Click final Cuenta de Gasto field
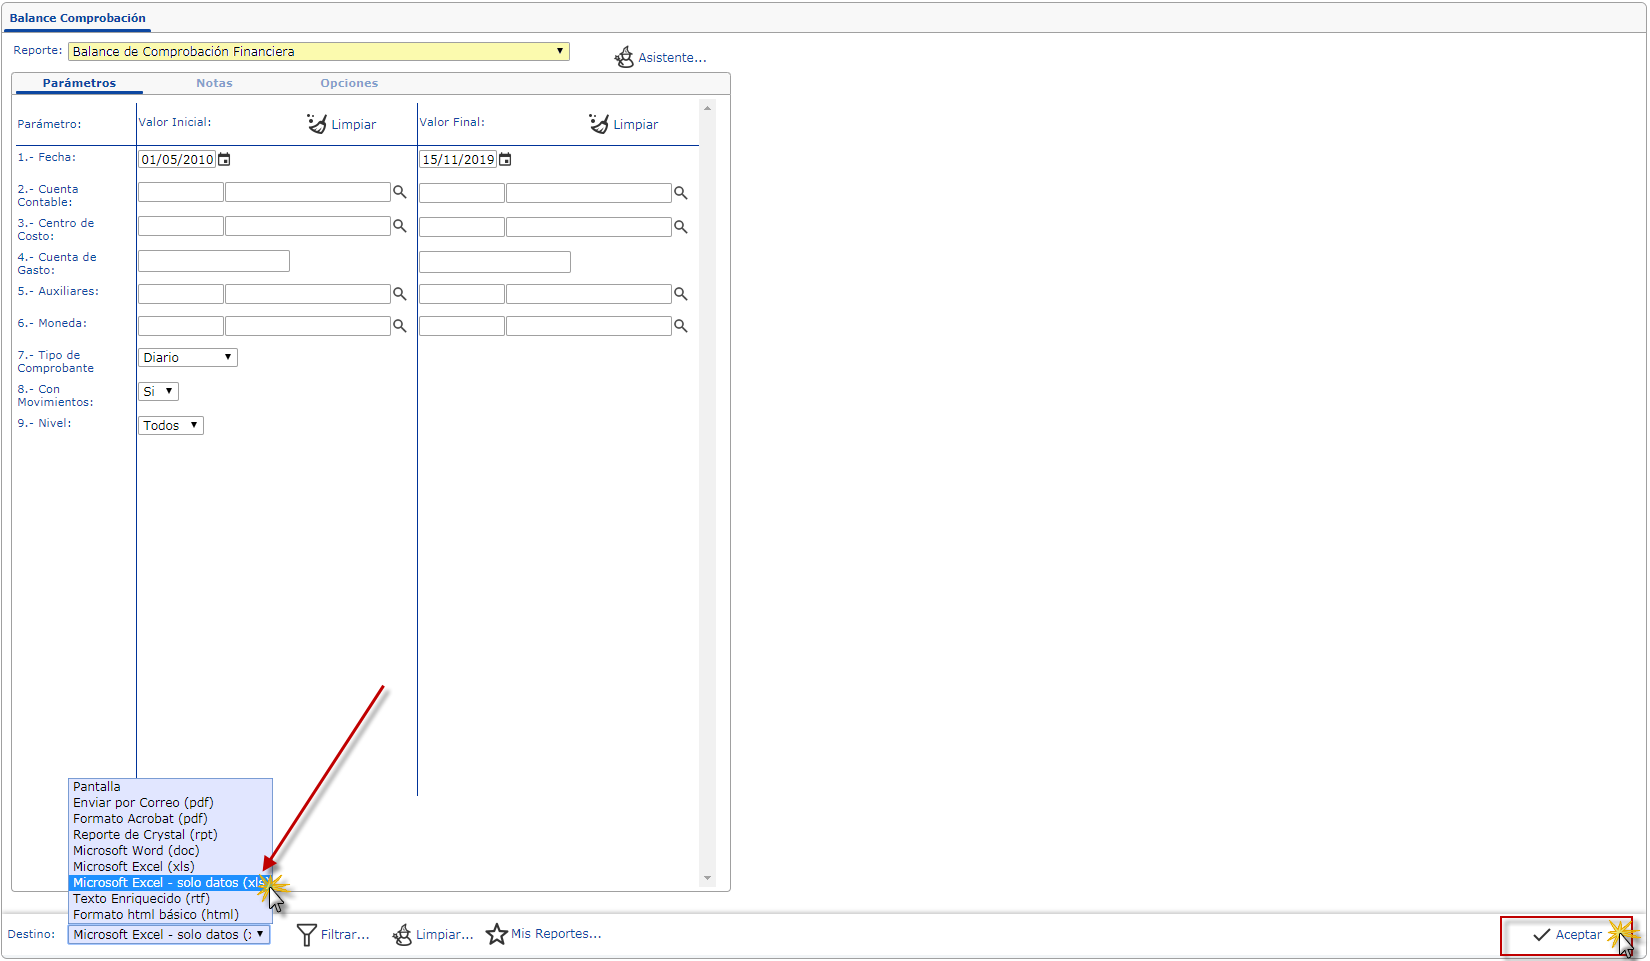Screen dimensions: 1650x961 pos(495,262)
